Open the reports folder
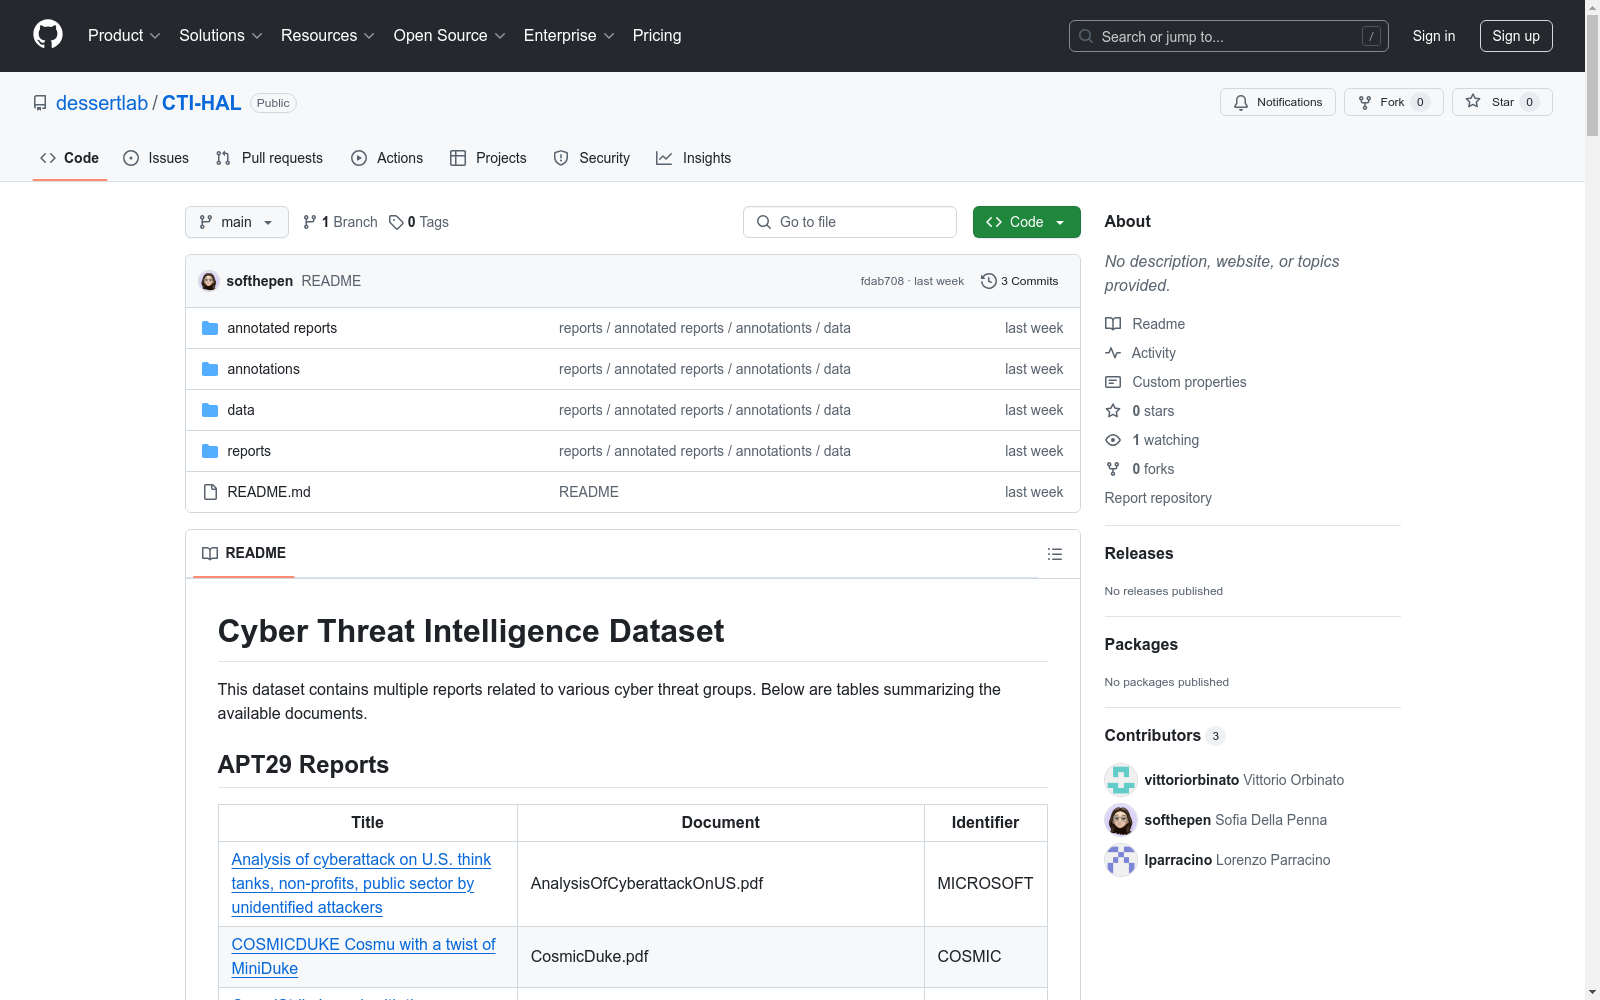The image size is (1600, 1000). point(249,451)
